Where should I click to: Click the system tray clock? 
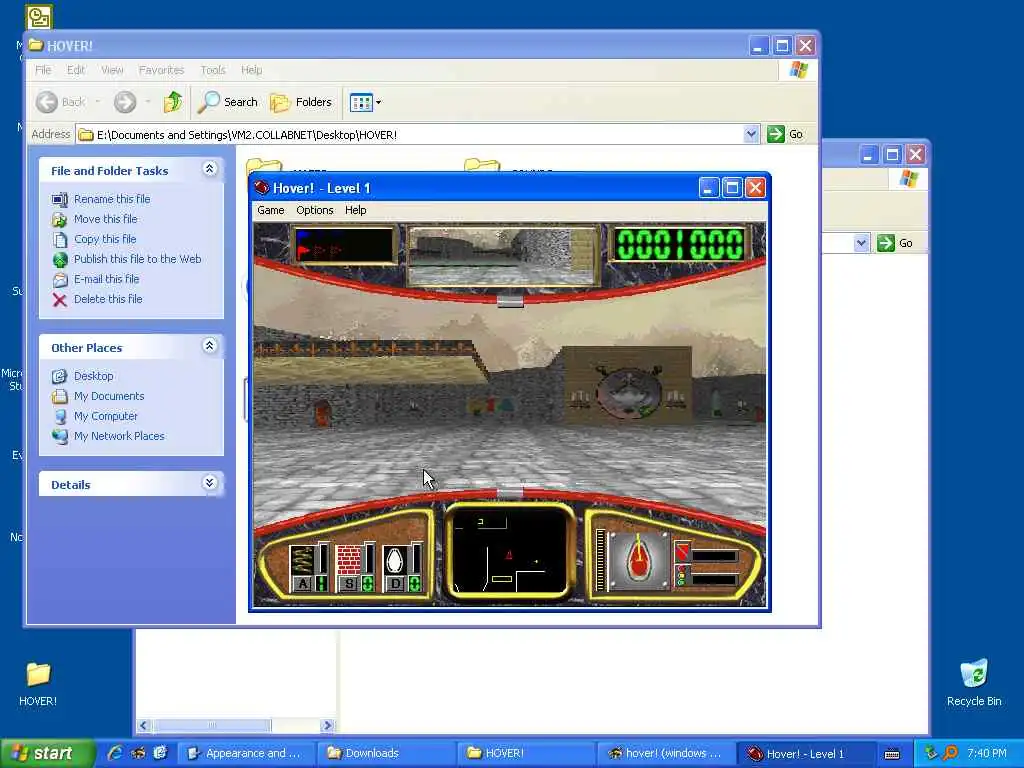(x=987, y=753)
